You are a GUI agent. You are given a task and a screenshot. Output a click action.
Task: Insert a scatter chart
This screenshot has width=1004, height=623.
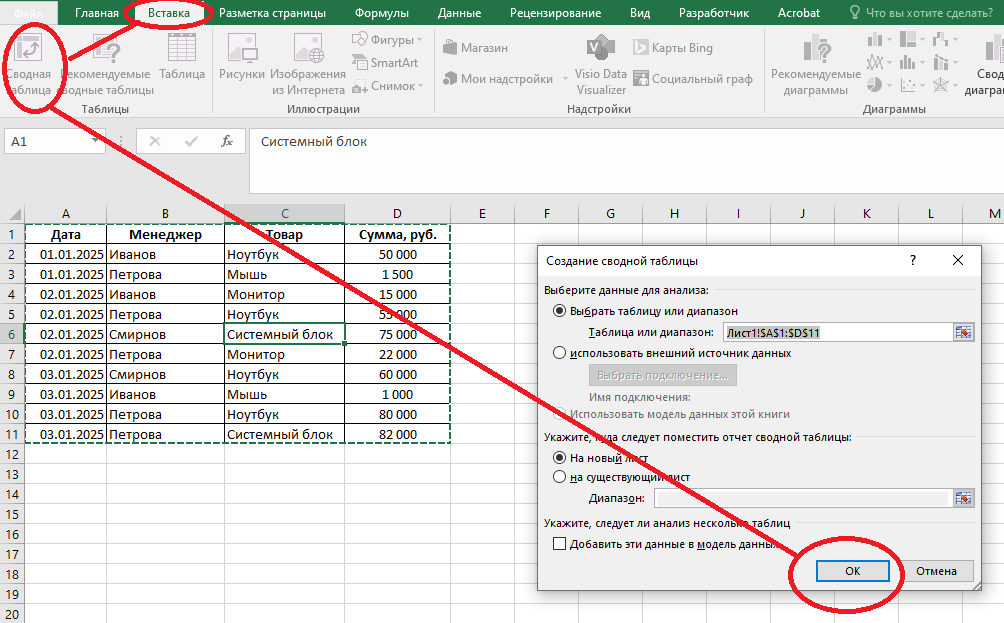908,85
